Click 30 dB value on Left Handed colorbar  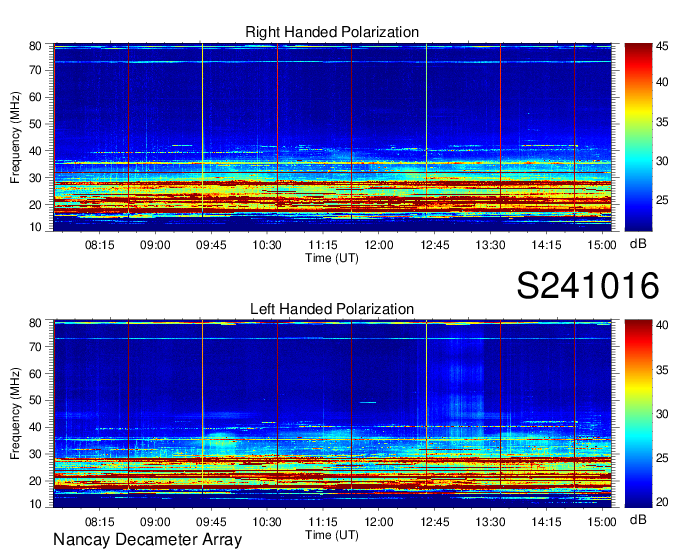(662, 414)
